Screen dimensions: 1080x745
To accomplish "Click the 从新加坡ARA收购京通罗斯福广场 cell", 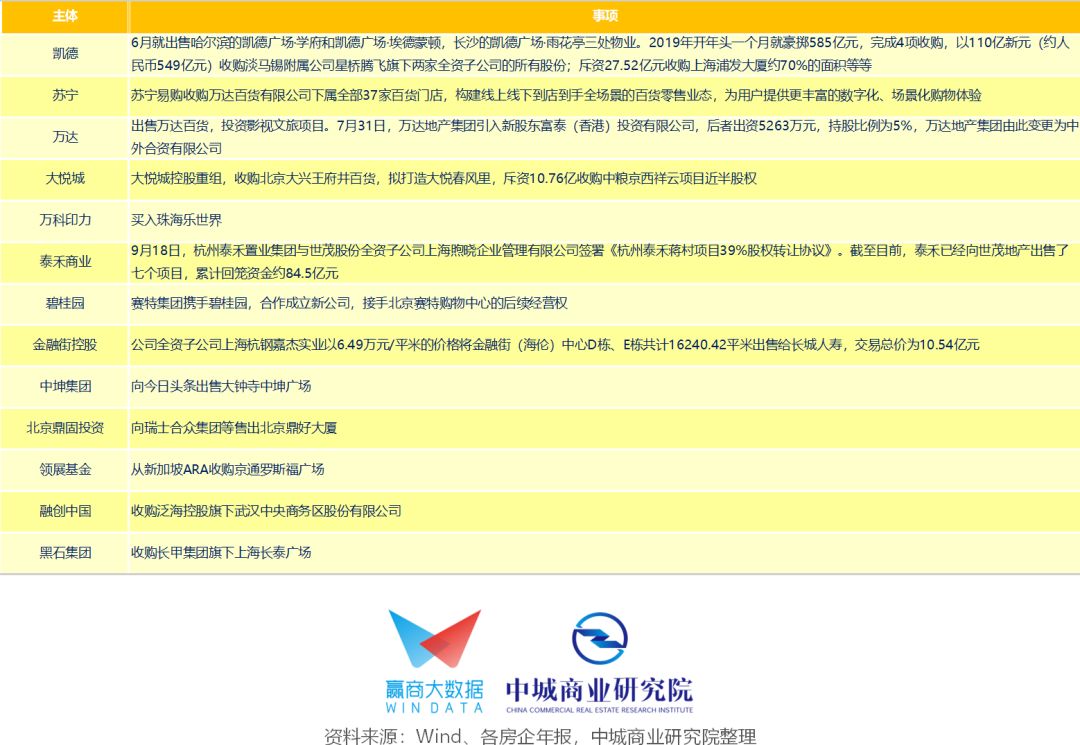I will (605, 470).
